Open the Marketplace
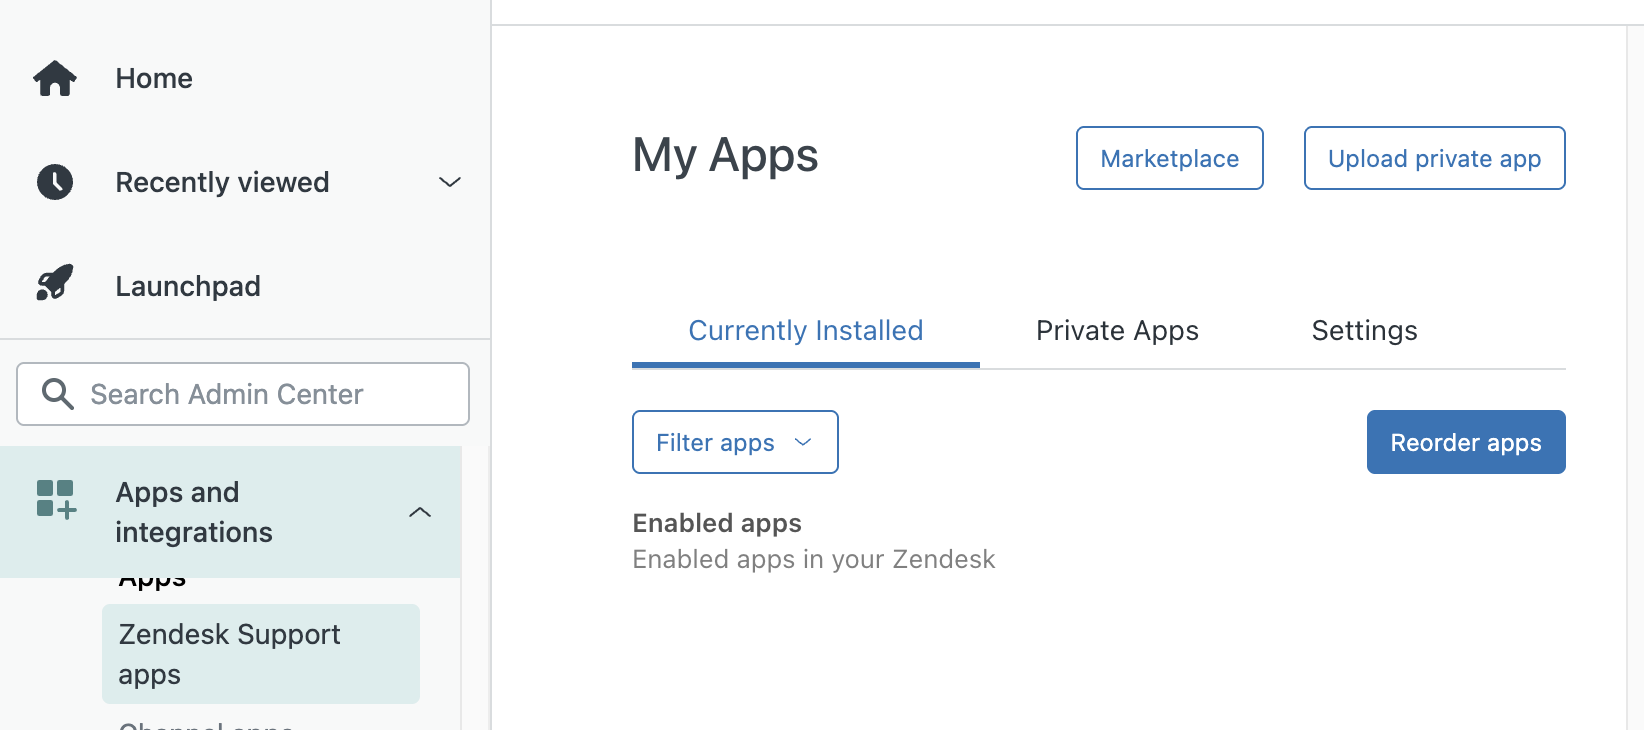Screen dimensions: 1644x730 1169,158
